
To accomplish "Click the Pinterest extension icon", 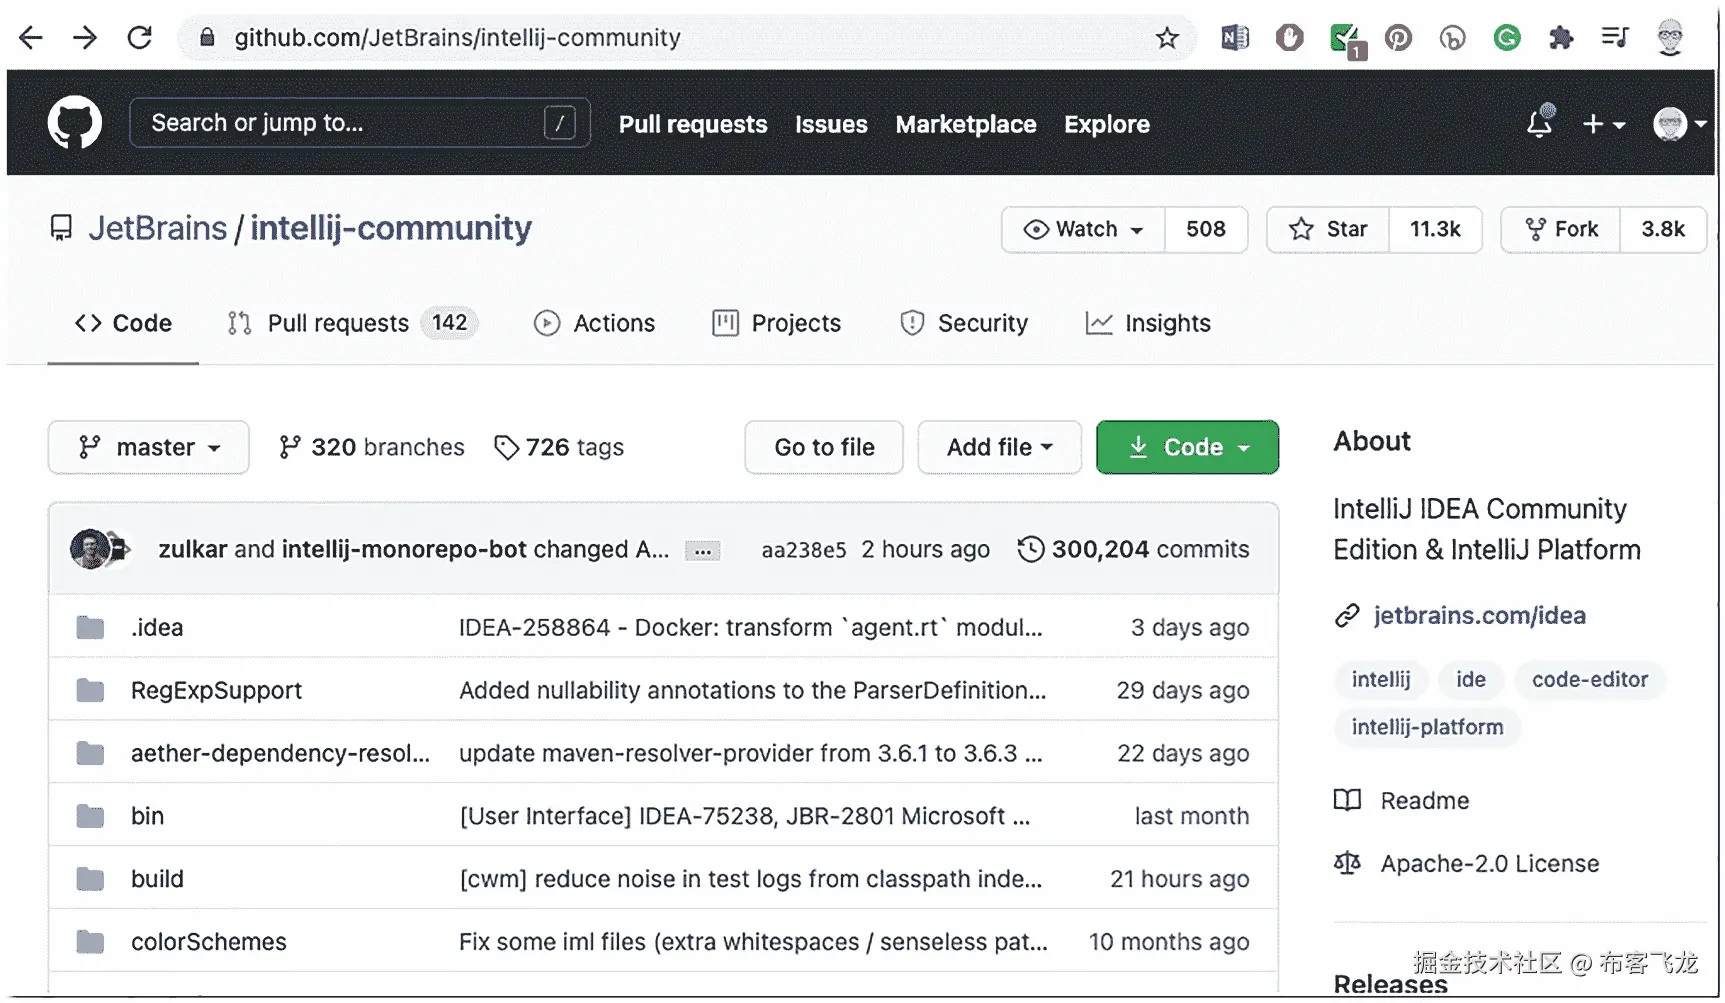I will pos(1398,38).
